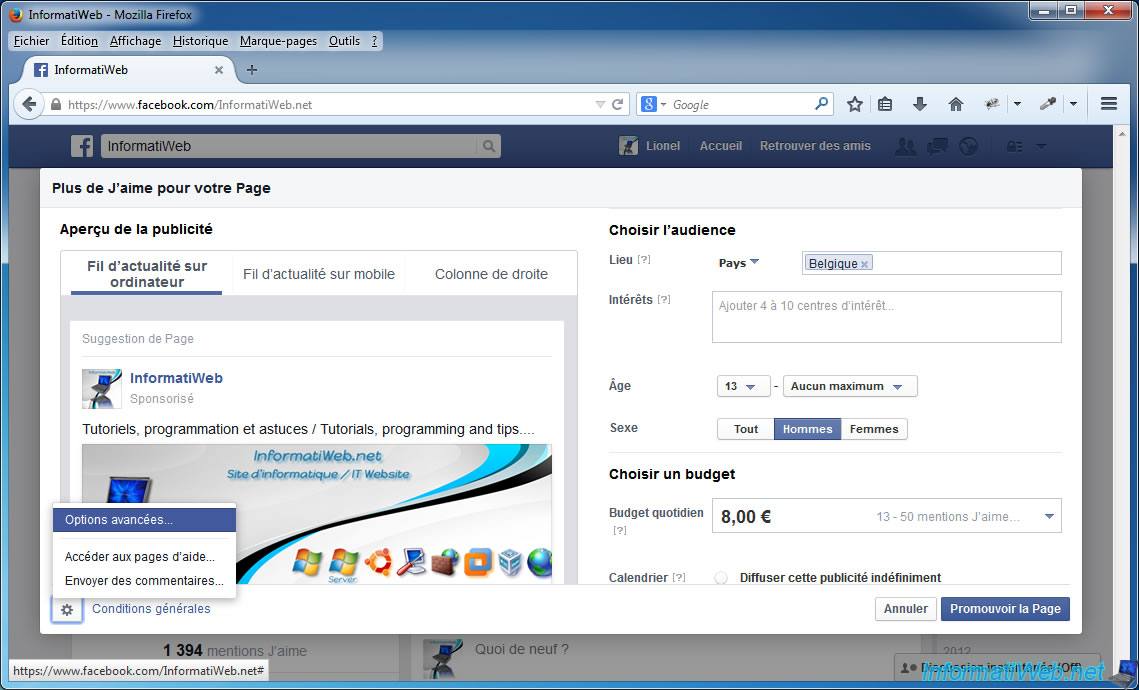Click the help icon next to Intérêts
This screenshot has height=690, width=1139.
[x=663, y=299]
